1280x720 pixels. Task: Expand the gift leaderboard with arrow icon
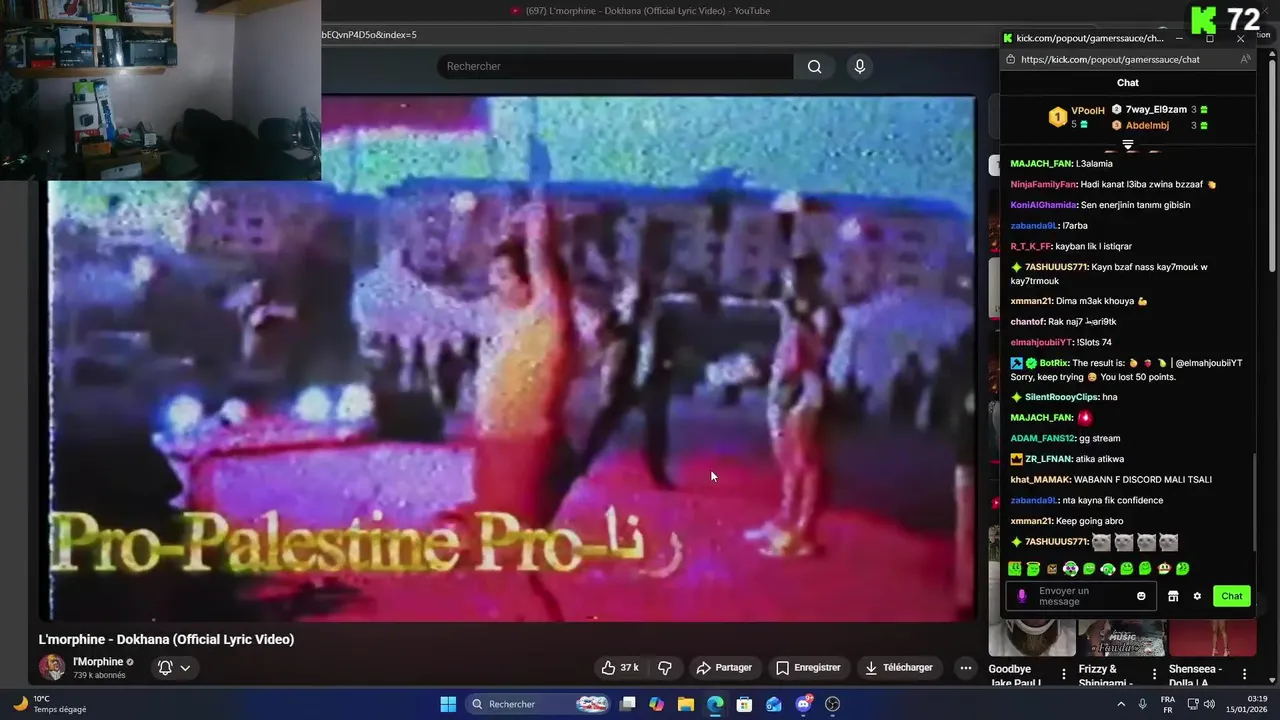[x=1128, y=145]
